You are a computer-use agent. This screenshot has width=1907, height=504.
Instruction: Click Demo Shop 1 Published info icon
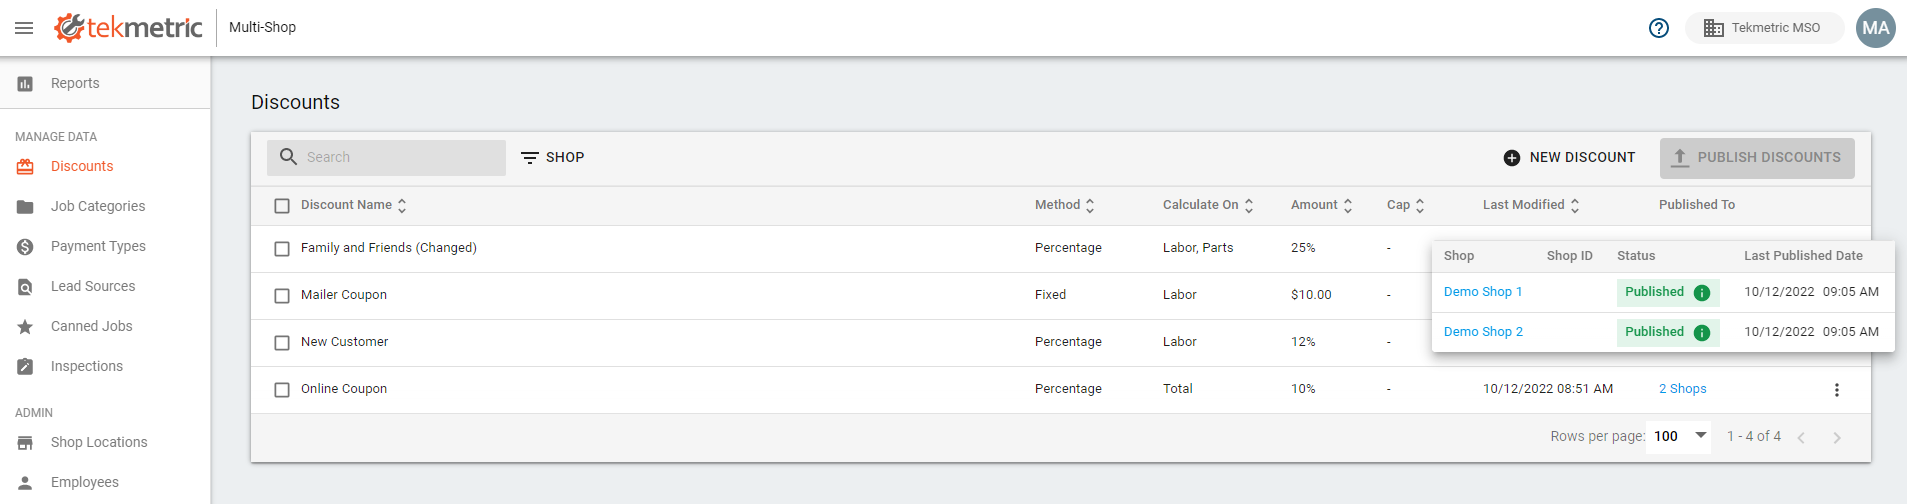pyautogui.click(x=1702, y=293)
